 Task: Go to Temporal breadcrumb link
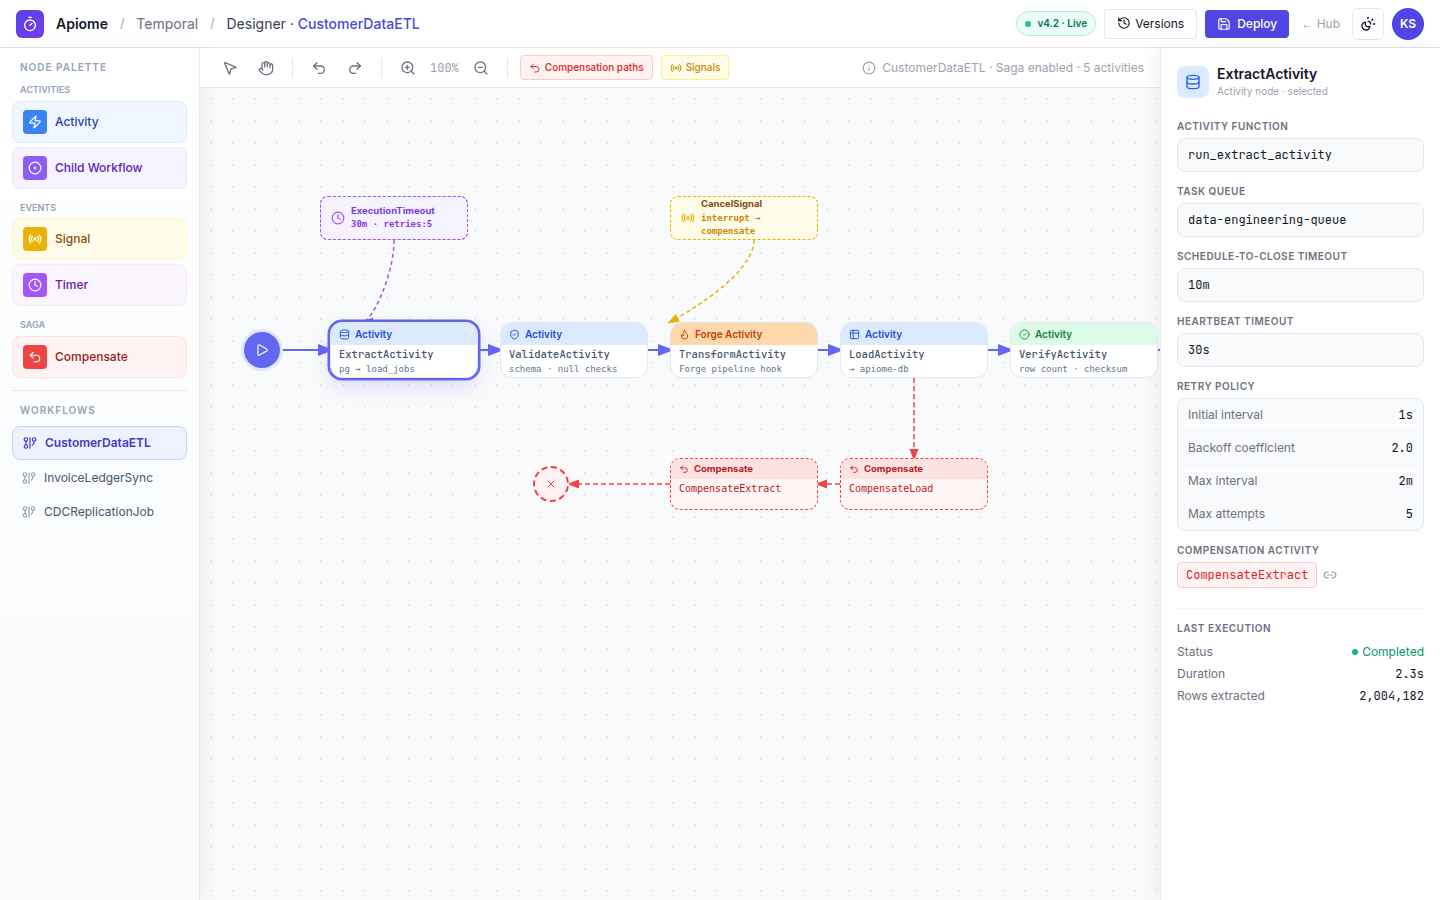pyautogui.click(x=167, y=24)
